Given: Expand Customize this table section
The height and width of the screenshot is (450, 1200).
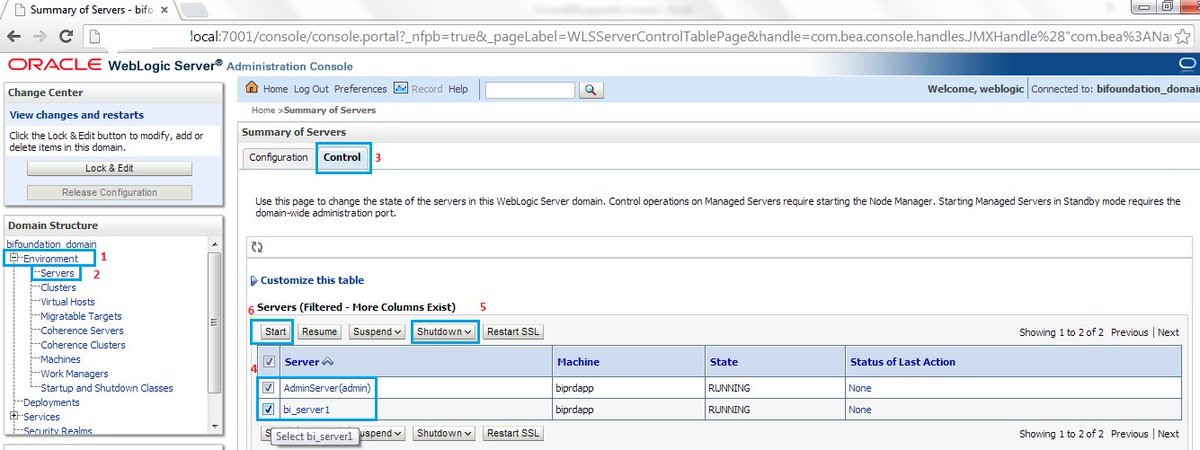Looking at the screenshot, I should pos(306,280).
